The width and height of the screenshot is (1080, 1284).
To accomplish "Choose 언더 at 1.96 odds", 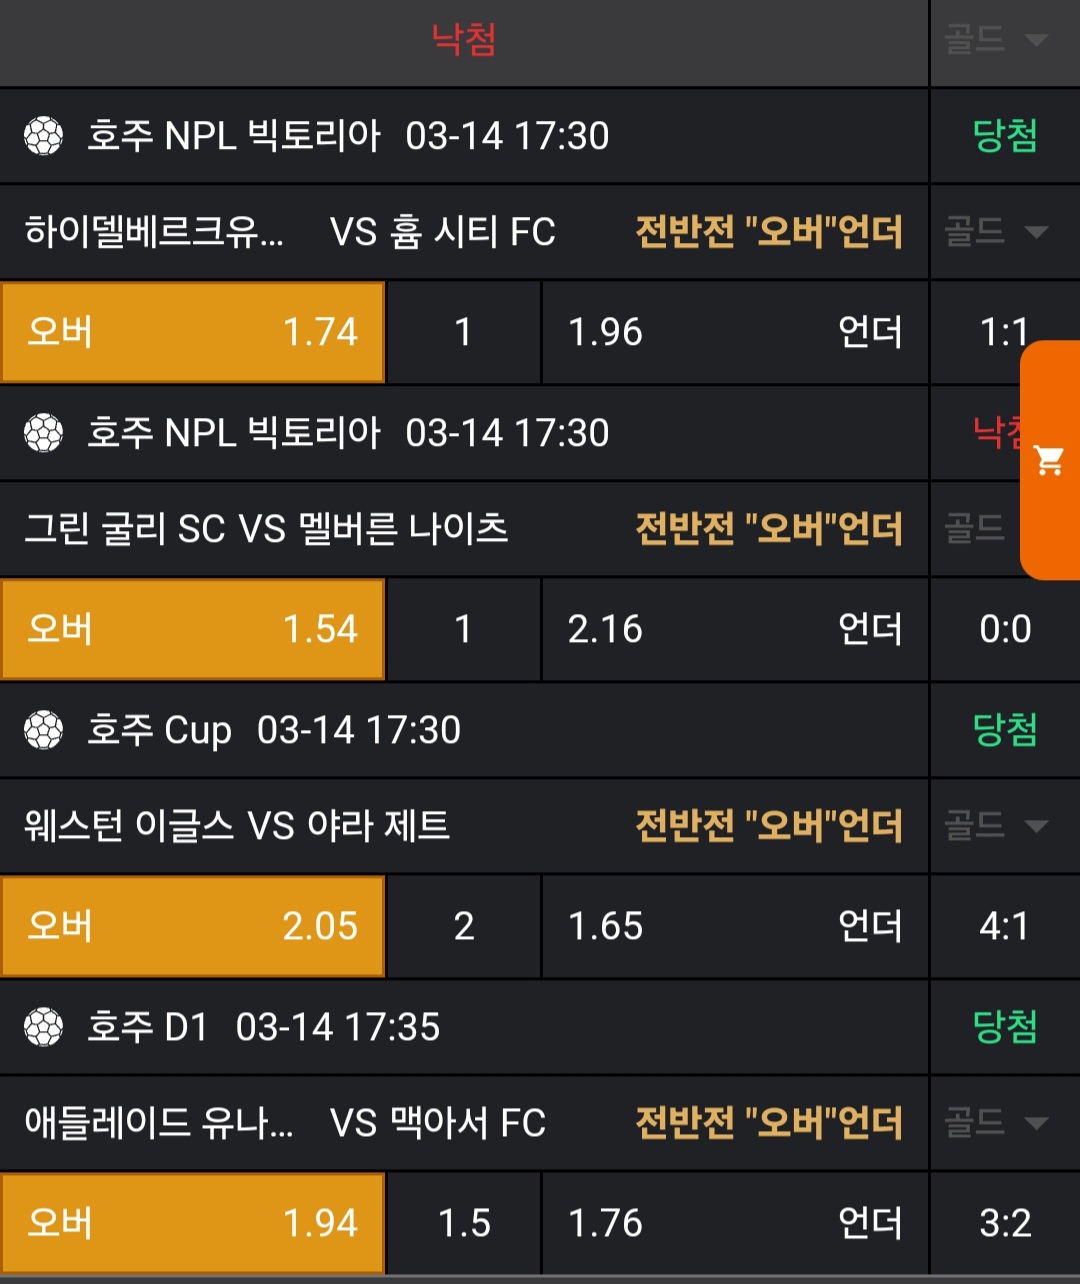I will 735,332.
